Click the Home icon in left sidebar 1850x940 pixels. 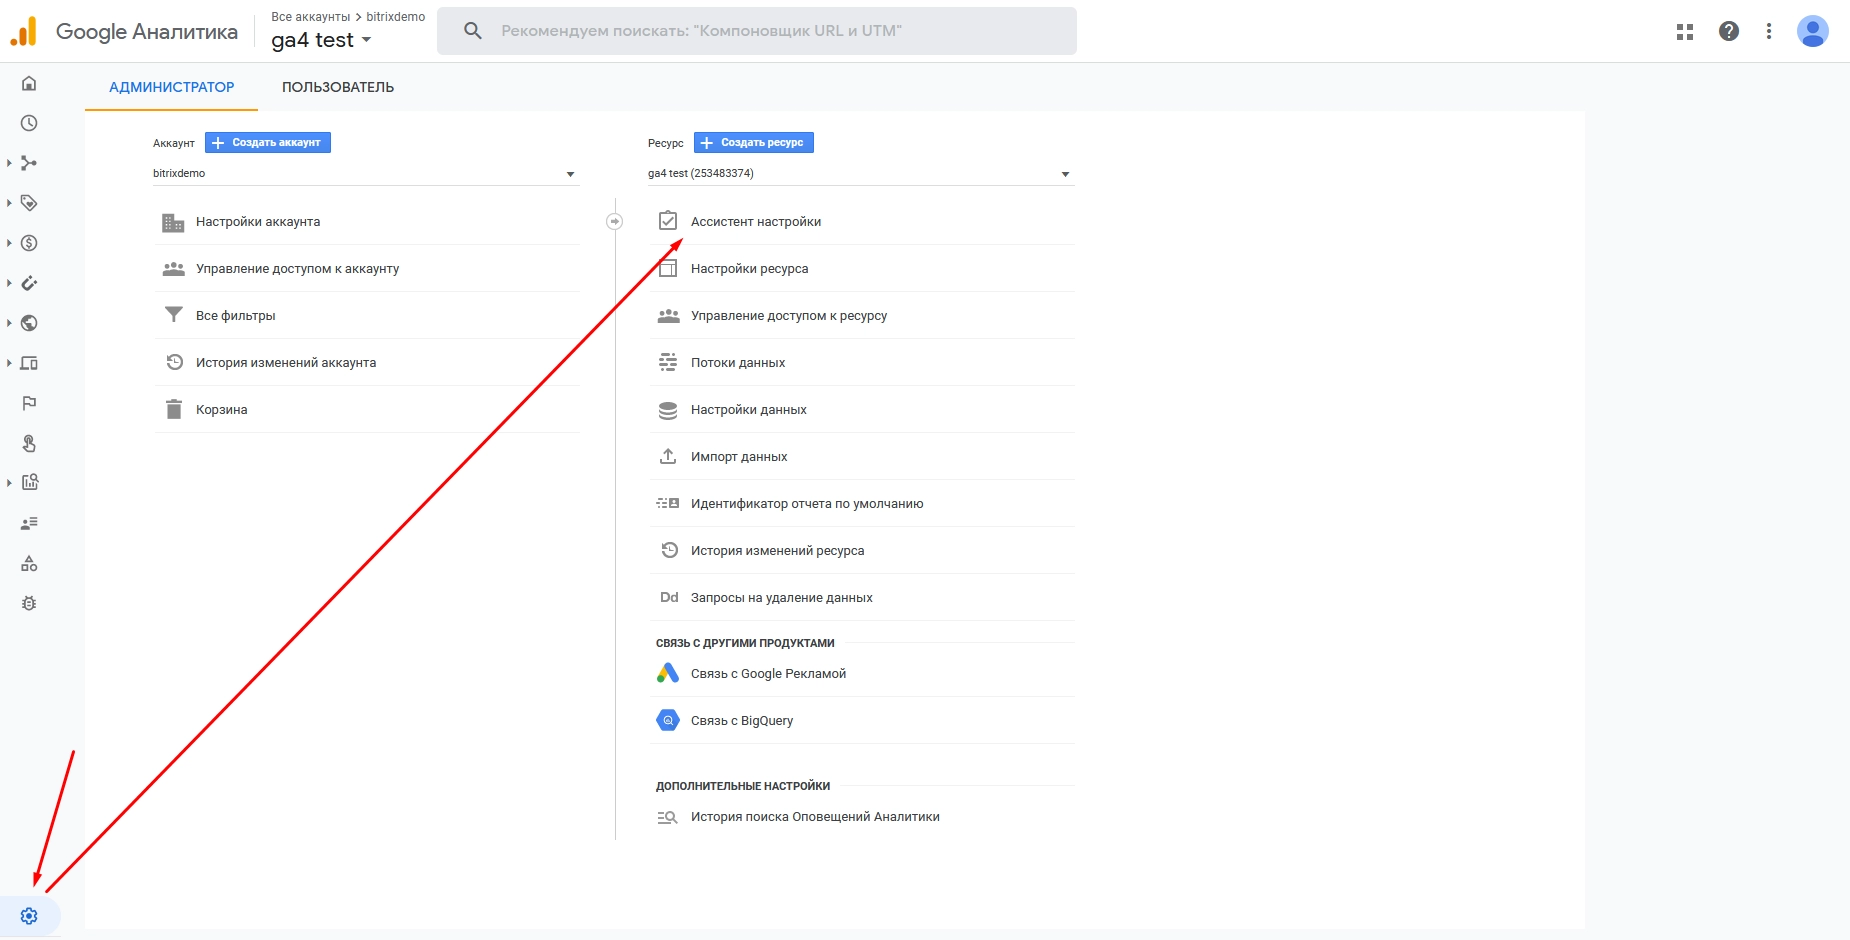click(x=29, y=83)
